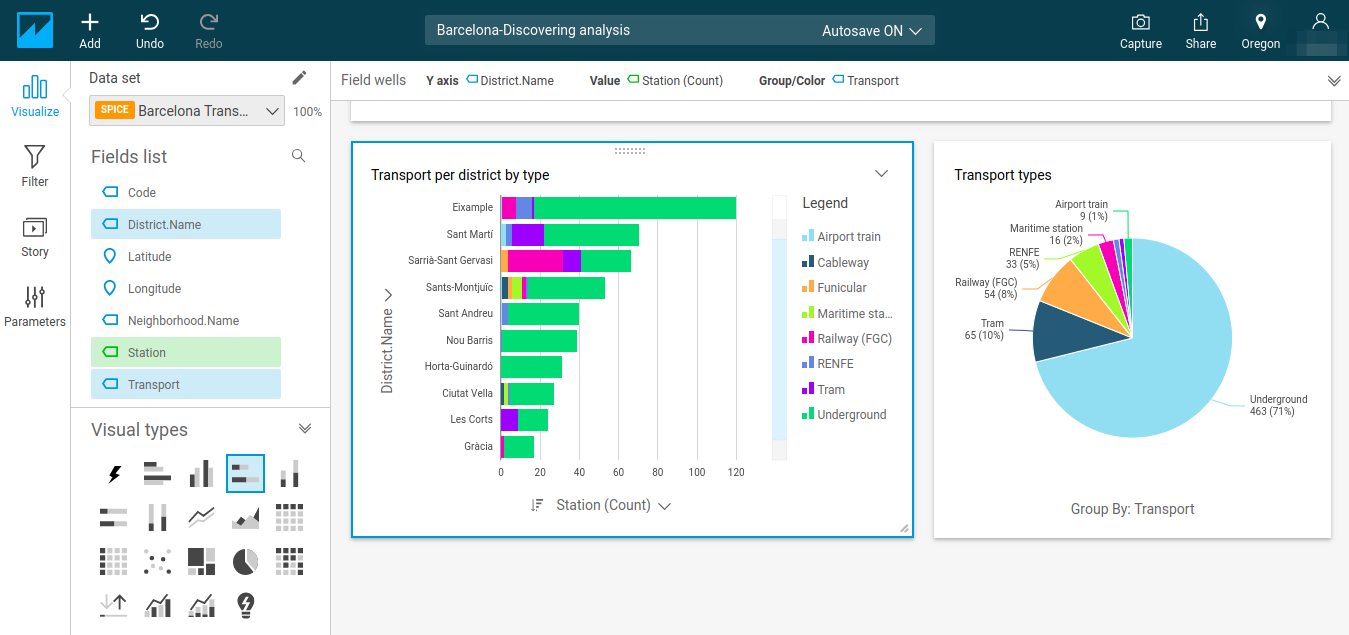Collapse the Visual types panel
Screen dimensions: 1349x635
pyautogui.click(x=305, y=428)
